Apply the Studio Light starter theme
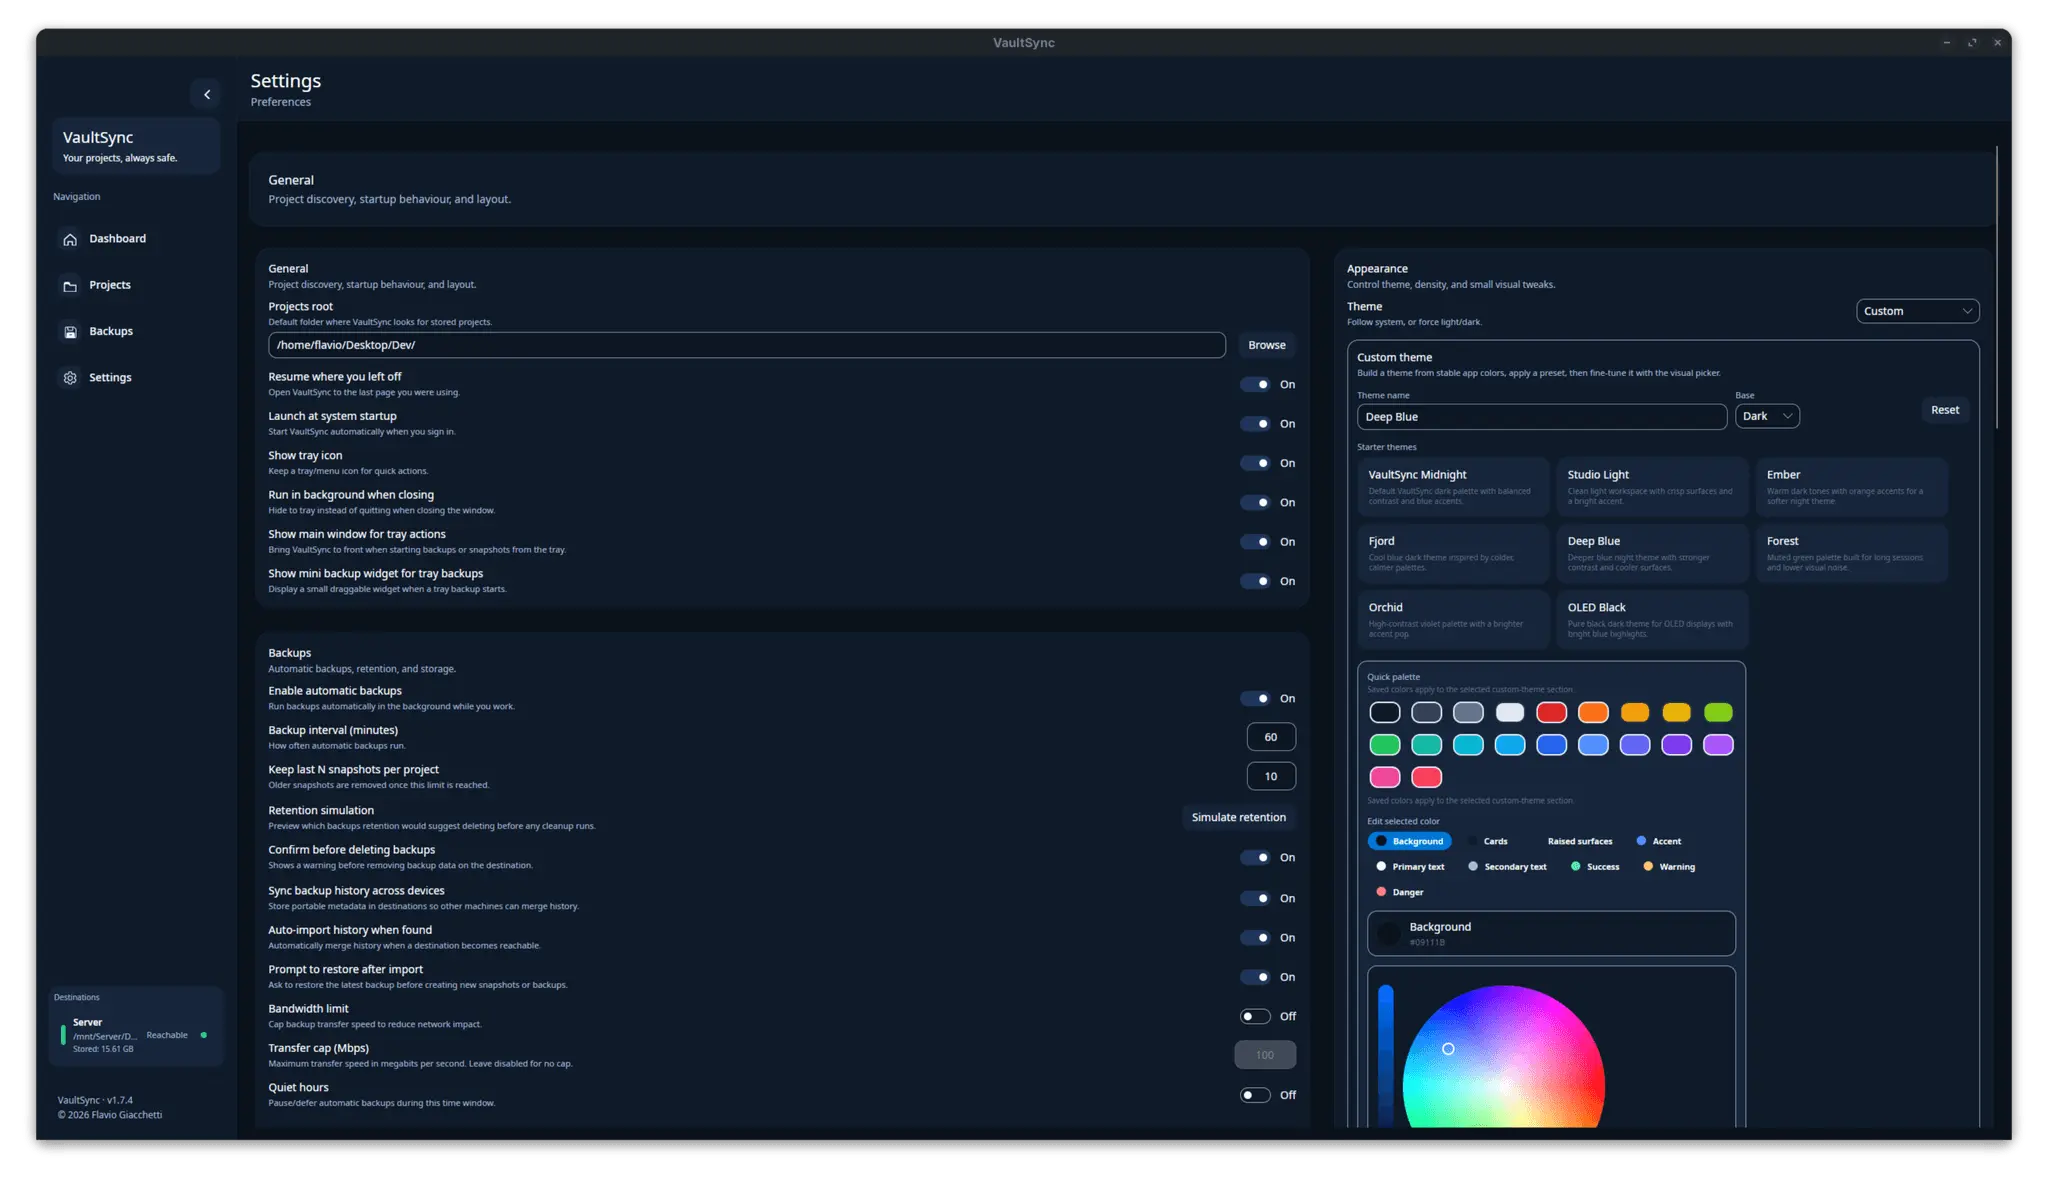2048x1184 pixels. [x=1651, y=487]
